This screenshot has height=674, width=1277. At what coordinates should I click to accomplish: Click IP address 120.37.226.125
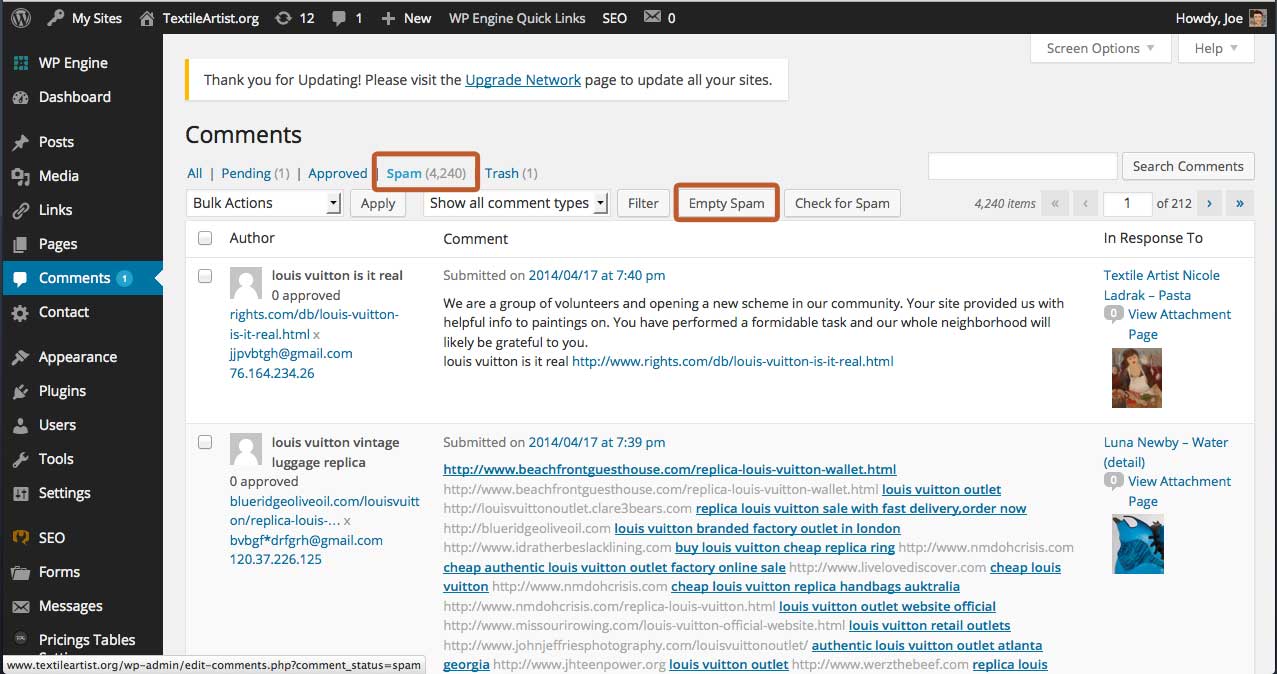click(276, 559)
